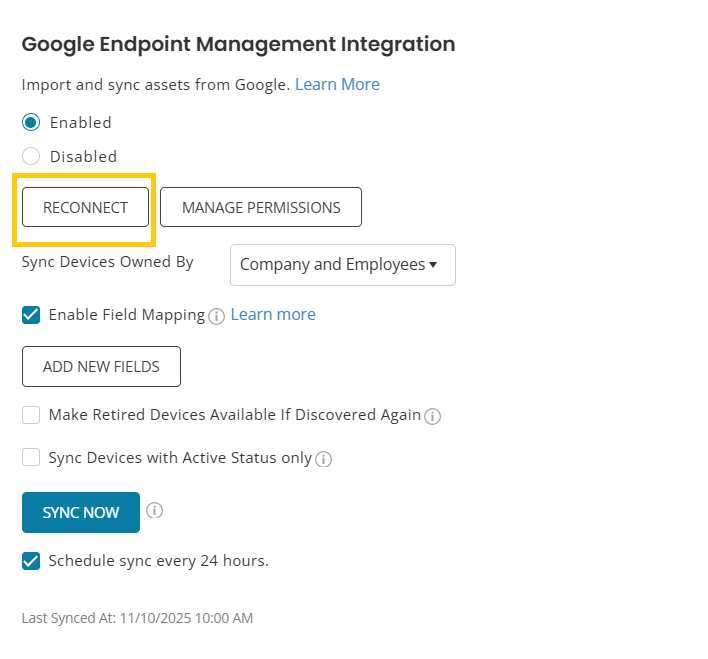Click info icon beside Active Status only option
This screenshot has width=708, height=659.
pyautogui.click(x=323, y=460)
